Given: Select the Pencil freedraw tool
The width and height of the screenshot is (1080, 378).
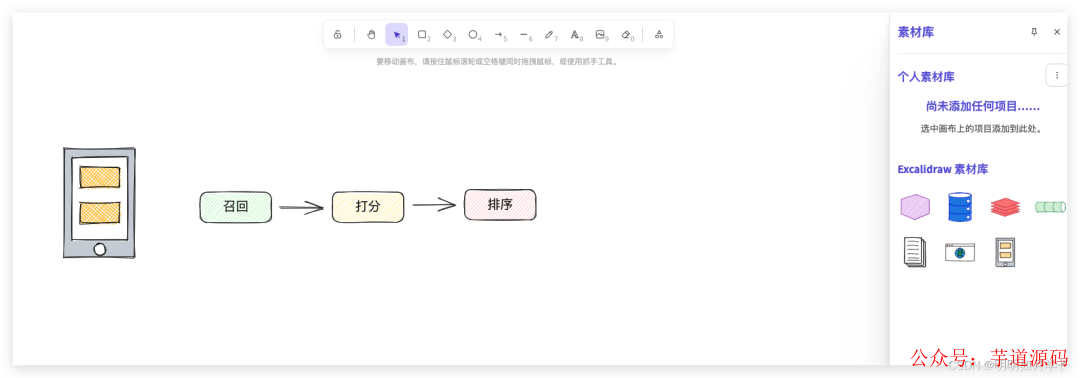Looking at the screenshot, I should (x=550, y=34).
